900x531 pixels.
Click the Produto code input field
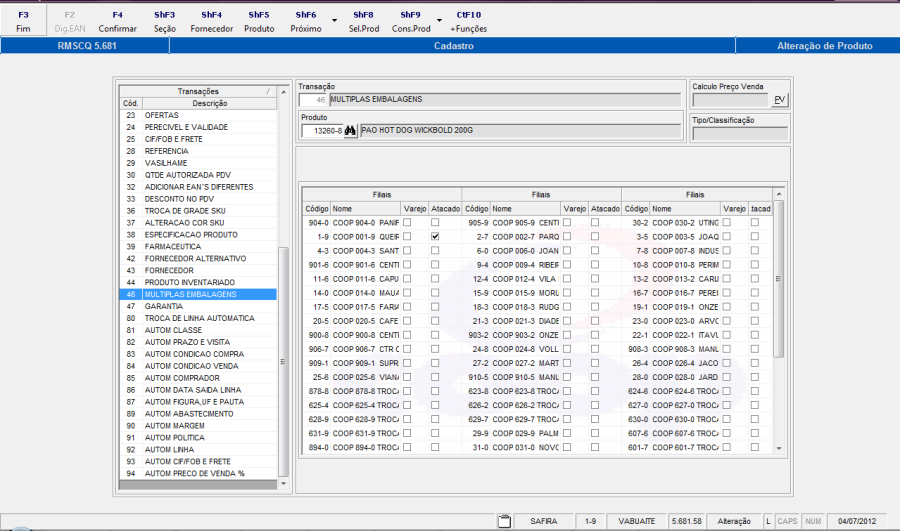point(321,131)
